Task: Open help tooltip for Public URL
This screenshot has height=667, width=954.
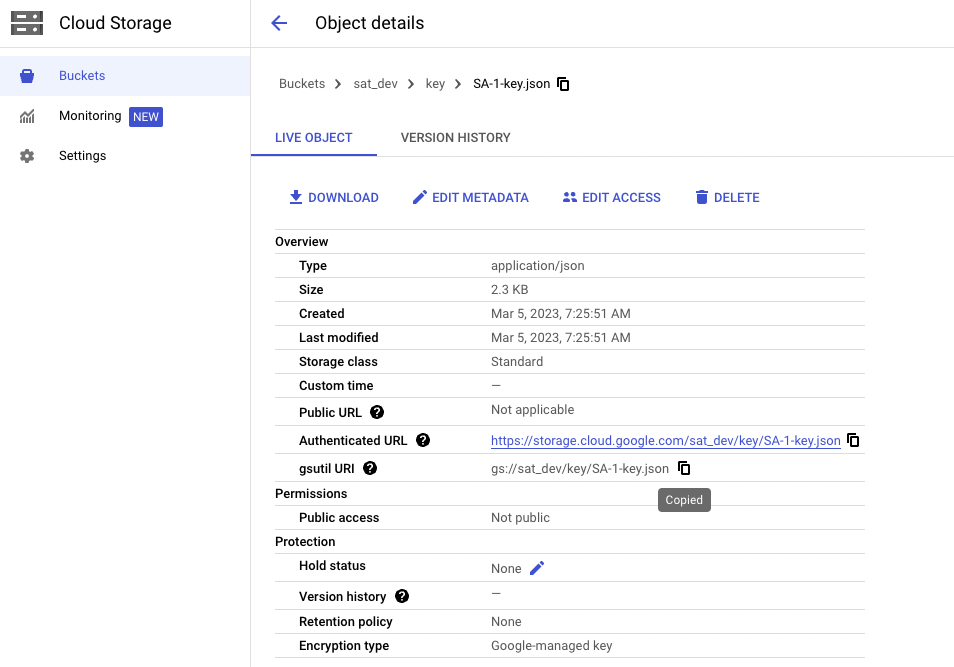Action: (377, 412)
